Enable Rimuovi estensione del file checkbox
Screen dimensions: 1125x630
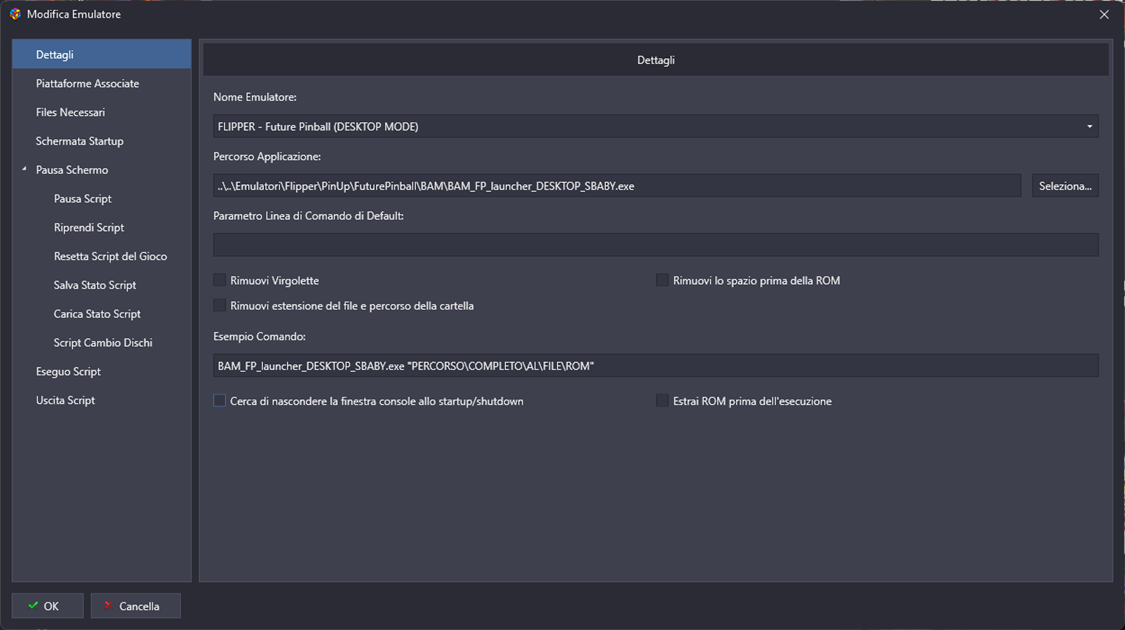coord(220,305)
